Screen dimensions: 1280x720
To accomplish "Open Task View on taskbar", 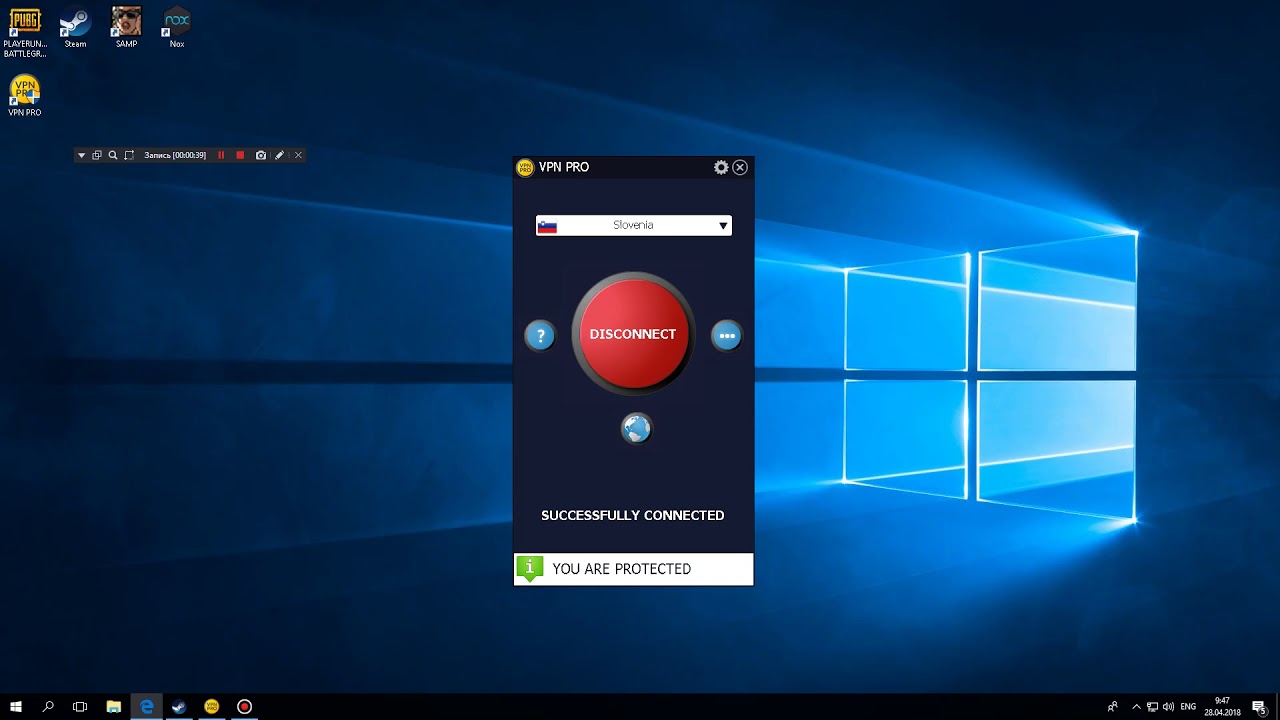I will (x=80, y=706).
